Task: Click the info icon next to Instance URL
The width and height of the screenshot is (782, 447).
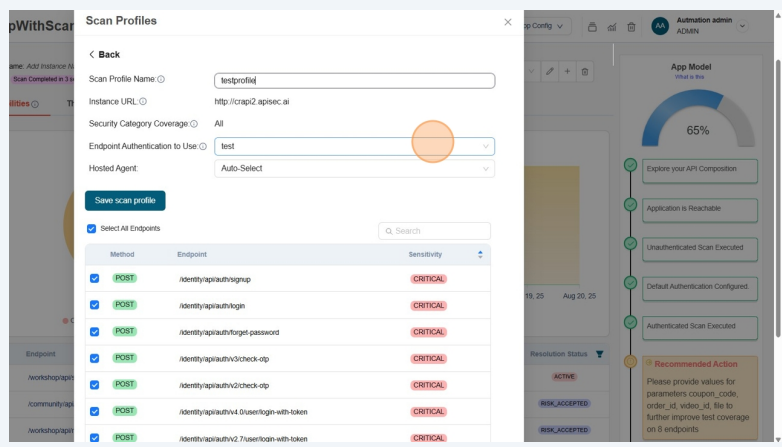Action: (x=143, y=101)
